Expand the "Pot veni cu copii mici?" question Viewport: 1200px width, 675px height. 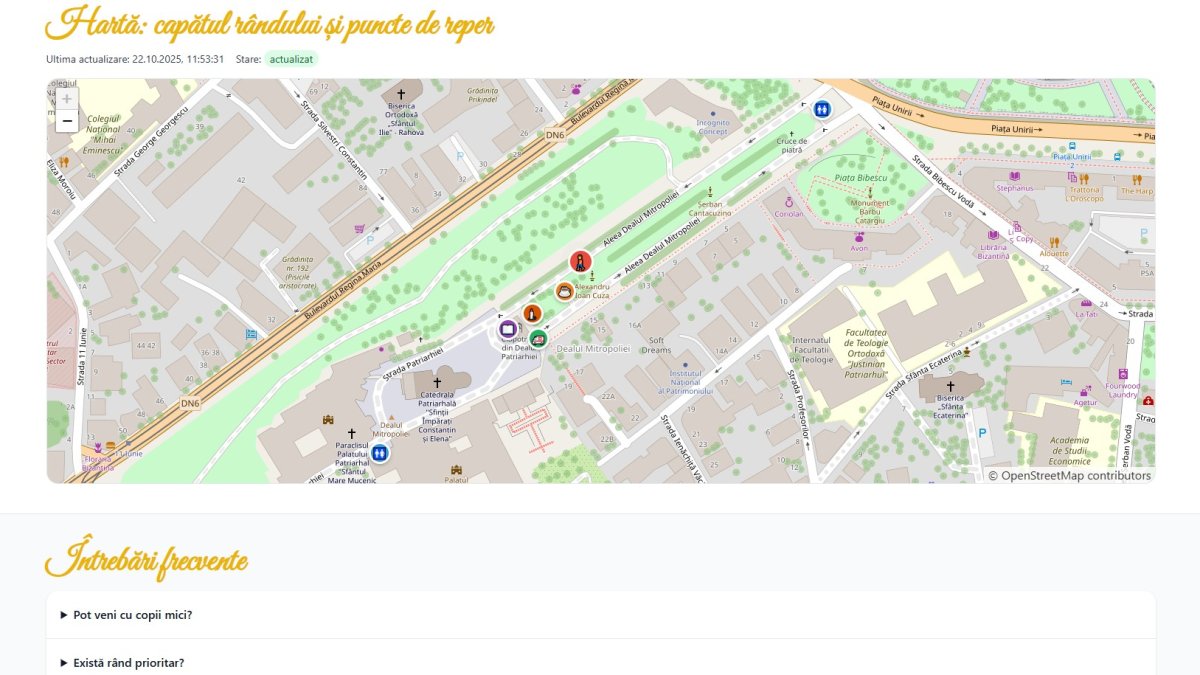[x=601, y=615]
